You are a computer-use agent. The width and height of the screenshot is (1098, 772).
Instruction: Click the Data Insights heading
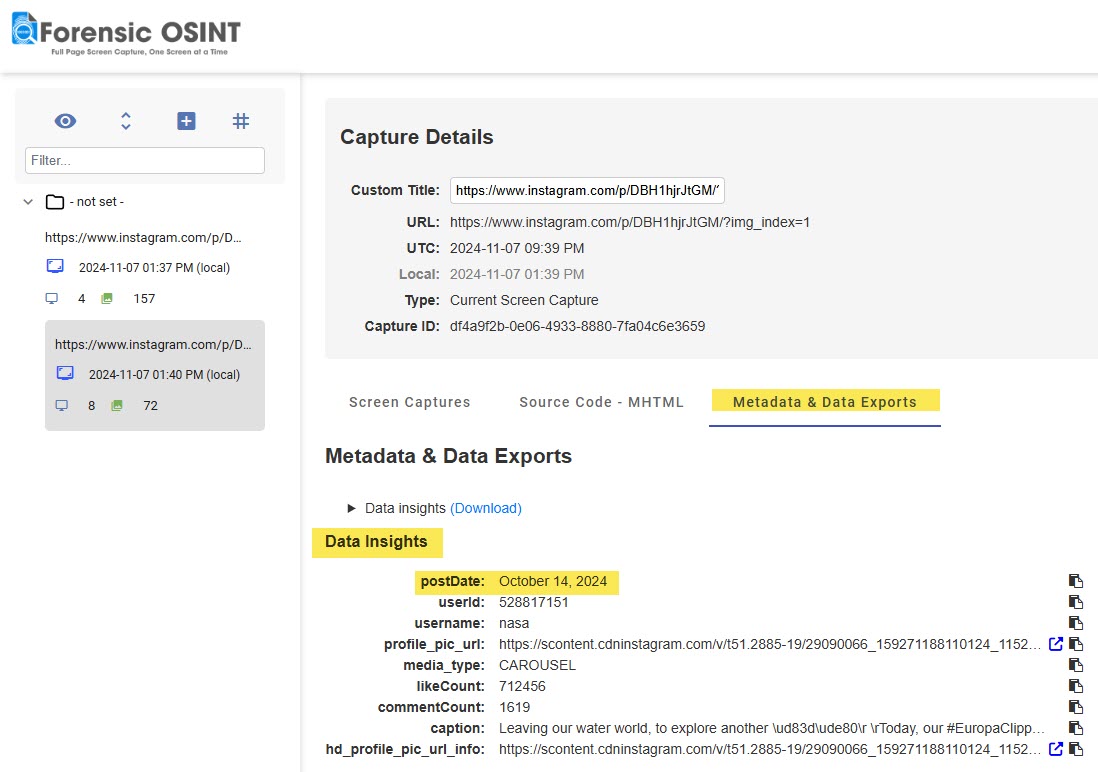tap(377, 542)
